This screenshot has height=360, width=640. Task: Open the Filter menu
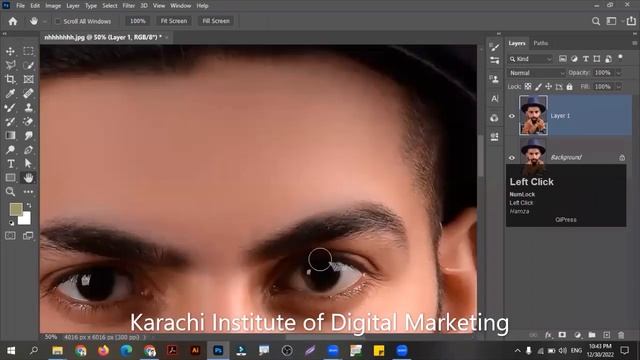click(129, 6)
